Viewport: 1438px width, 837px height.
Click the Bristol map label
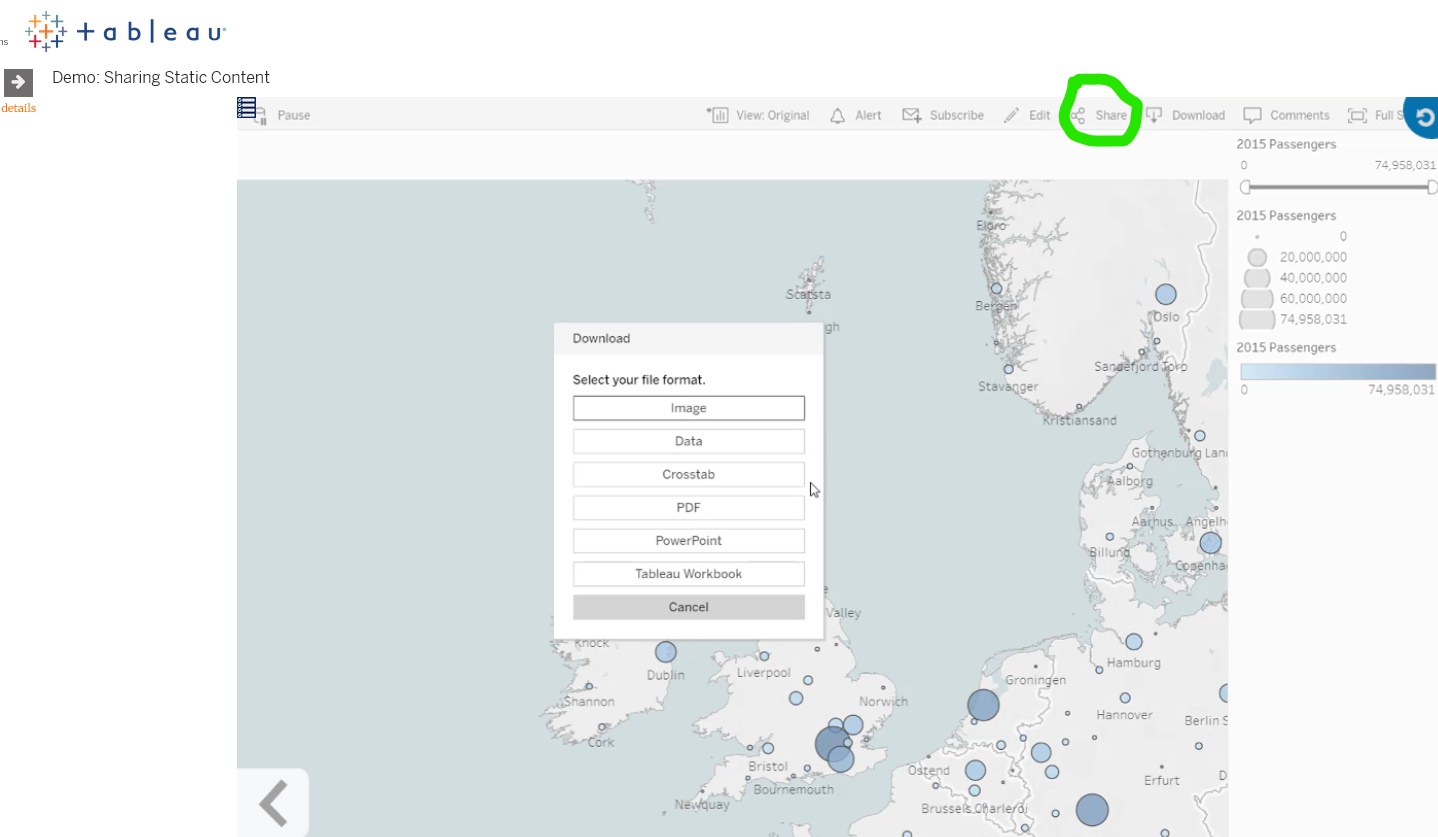pyautogui.click(x=768, y=766)
